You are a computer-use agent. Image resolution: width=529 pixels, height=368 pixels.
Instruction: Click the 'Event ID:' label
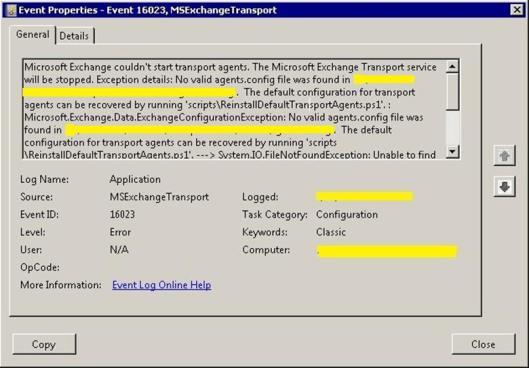(39, 215)
